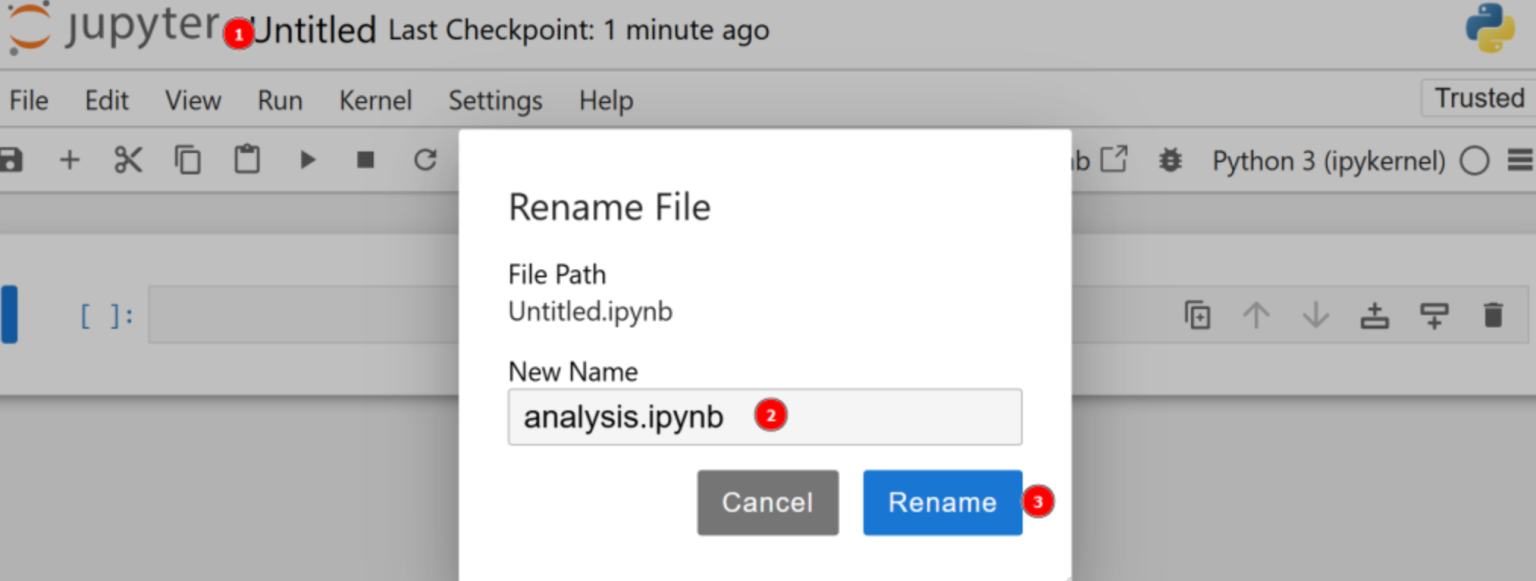
Task: Click Python 3 (ipykernel) kernel selector
Action: (1327, 160)
